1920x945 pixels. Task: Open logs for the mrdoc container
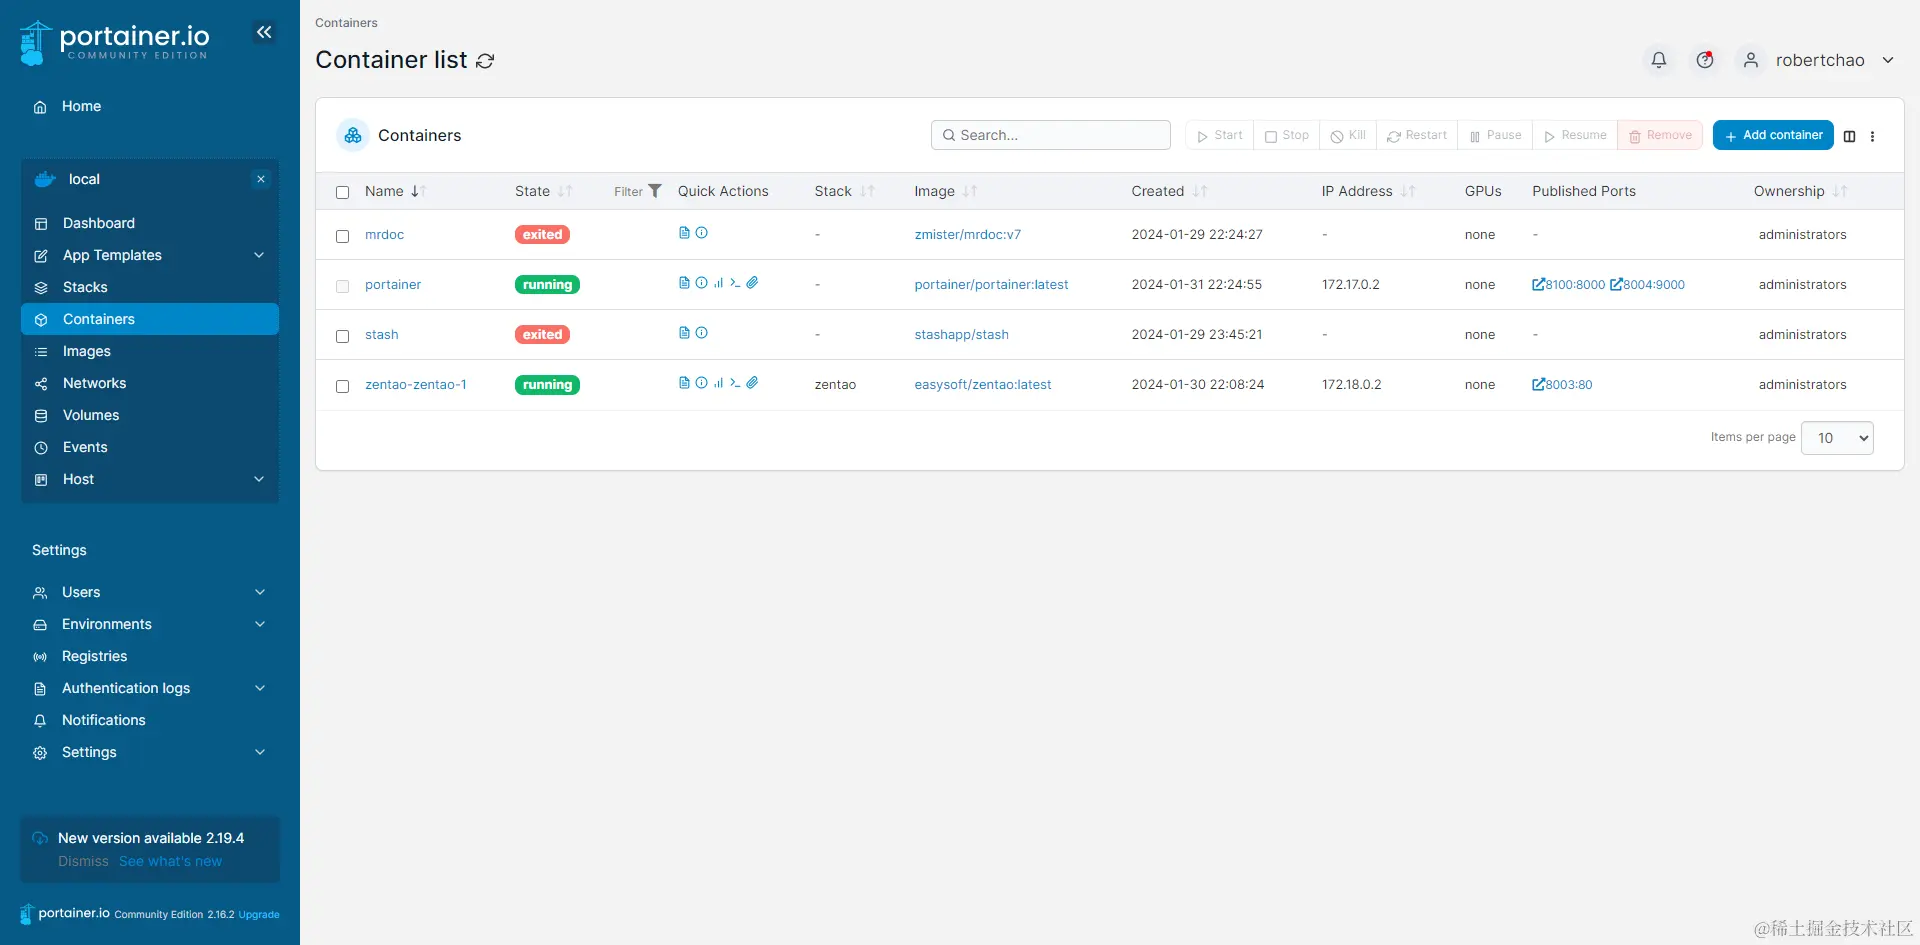click(684, 233)
